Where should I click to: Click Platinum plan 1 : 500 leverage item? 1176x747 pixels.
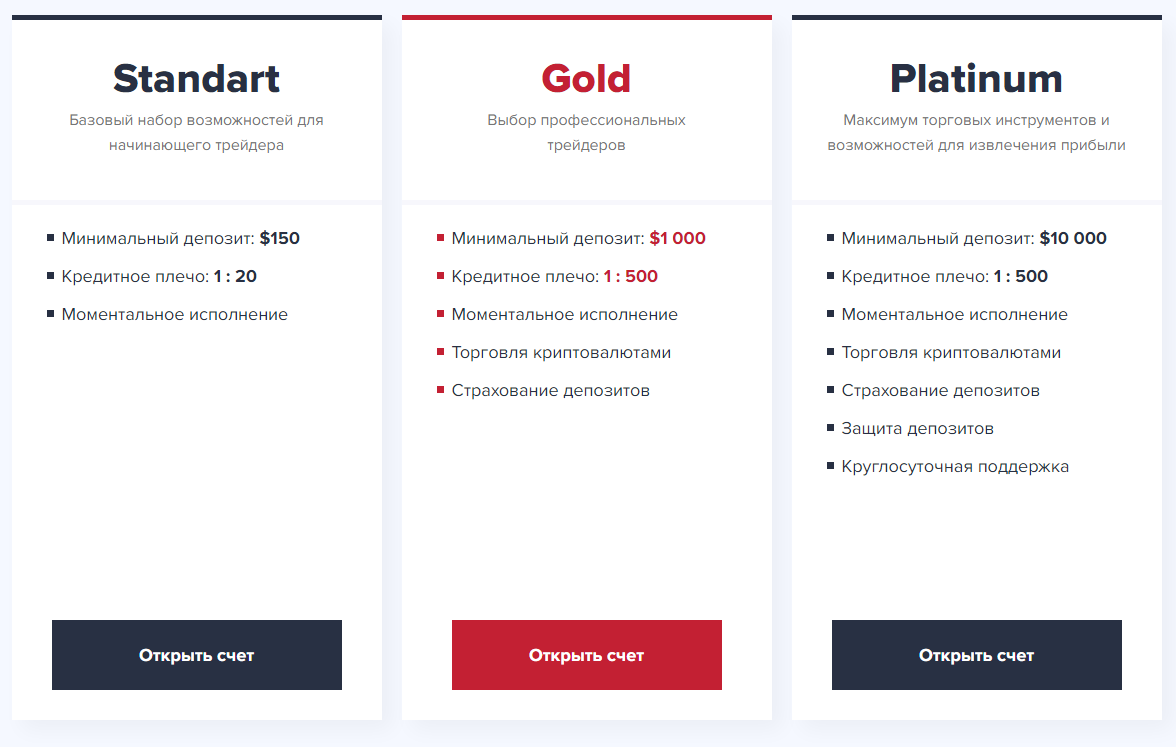pyautogui.click(x=944, y=277)
